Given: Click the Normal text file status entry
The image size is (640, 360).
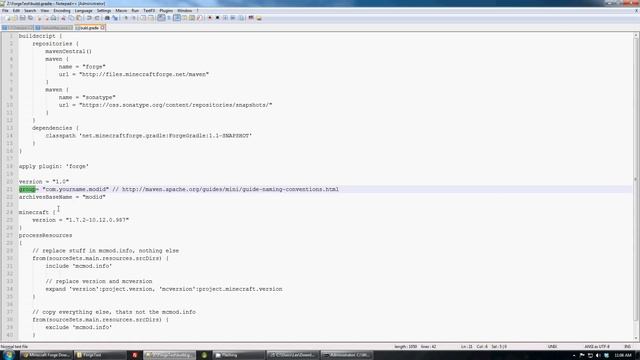Looking at the screenshot, I should (x=14, y=347).
